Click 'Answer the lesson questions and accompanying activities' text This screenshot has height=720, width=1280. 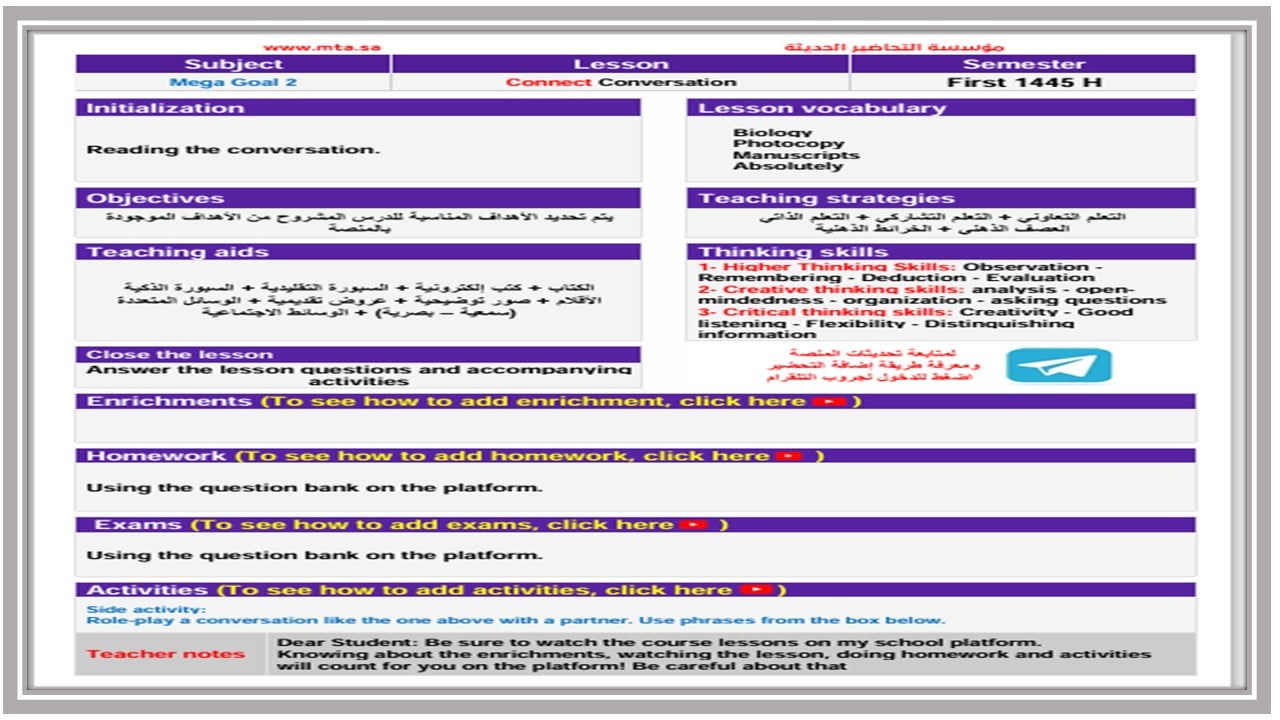(x=359, y=375)
